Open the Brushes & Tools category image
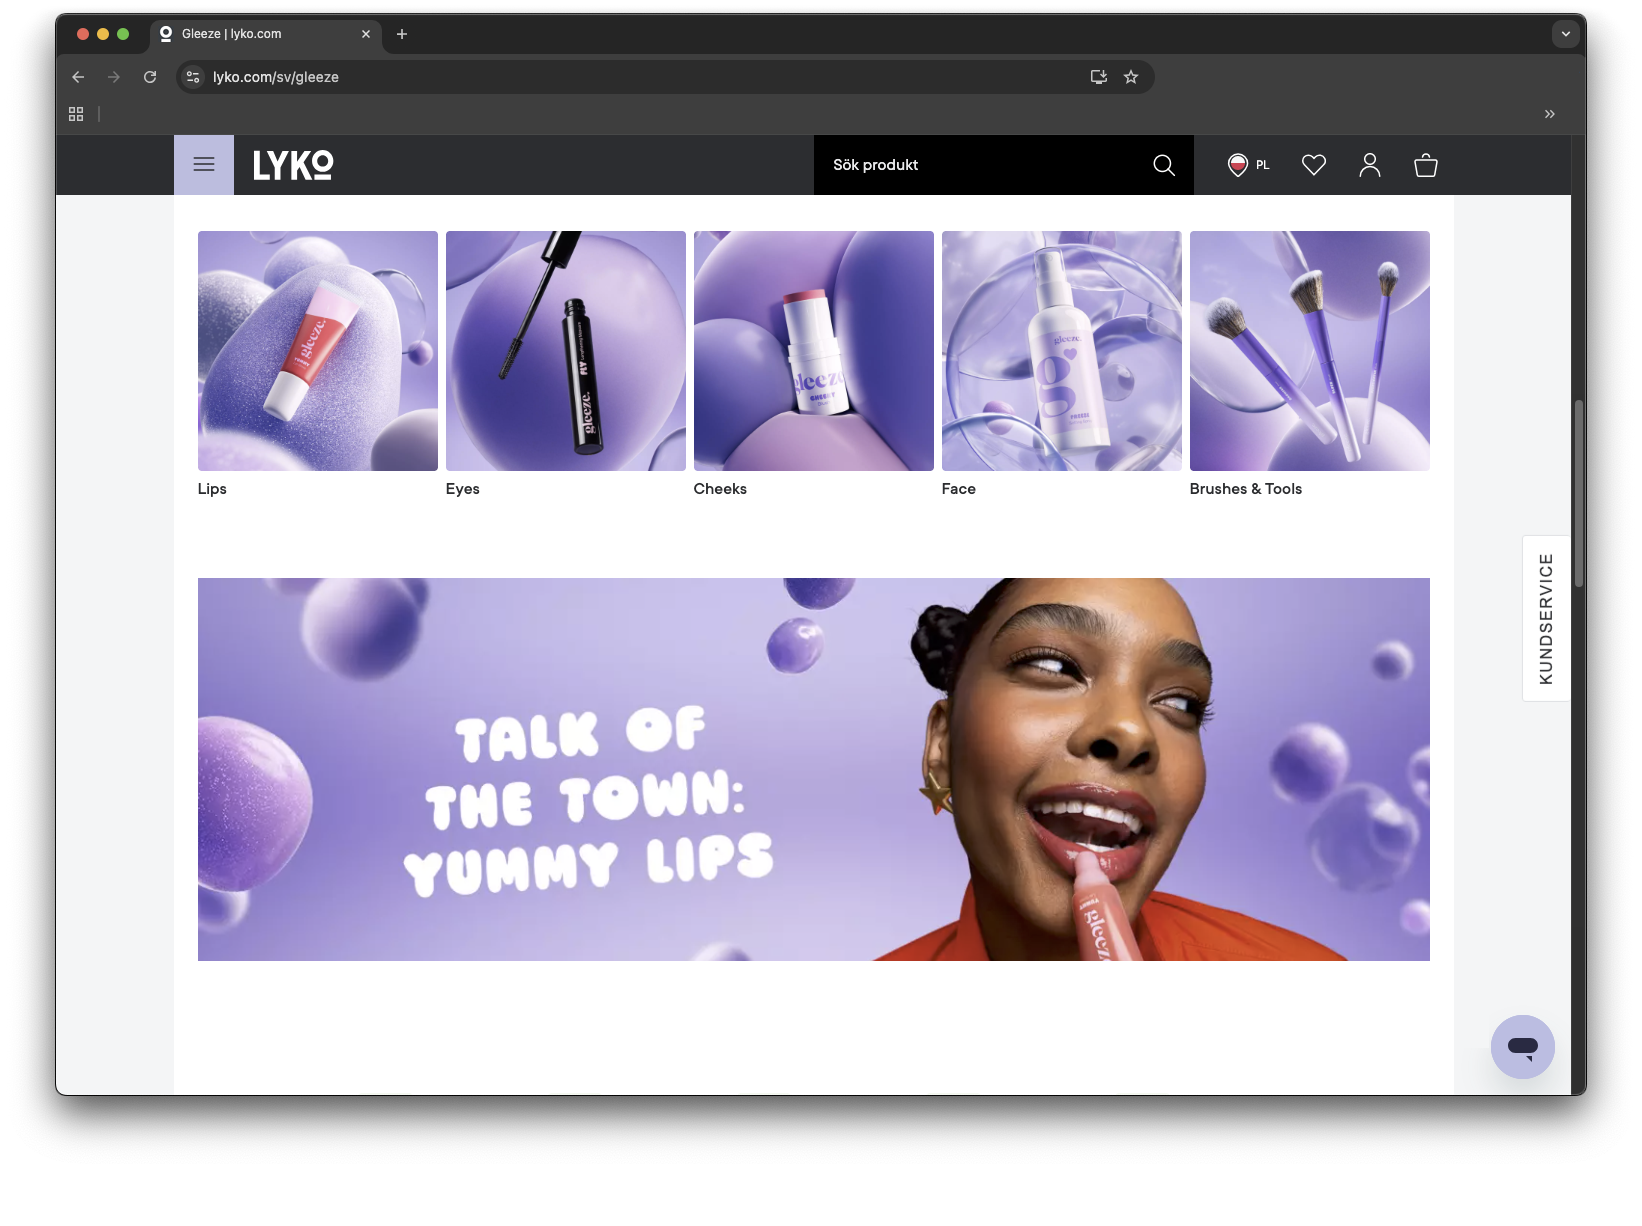This screenshot has width=1642, height=1226. pos(1310,351)
